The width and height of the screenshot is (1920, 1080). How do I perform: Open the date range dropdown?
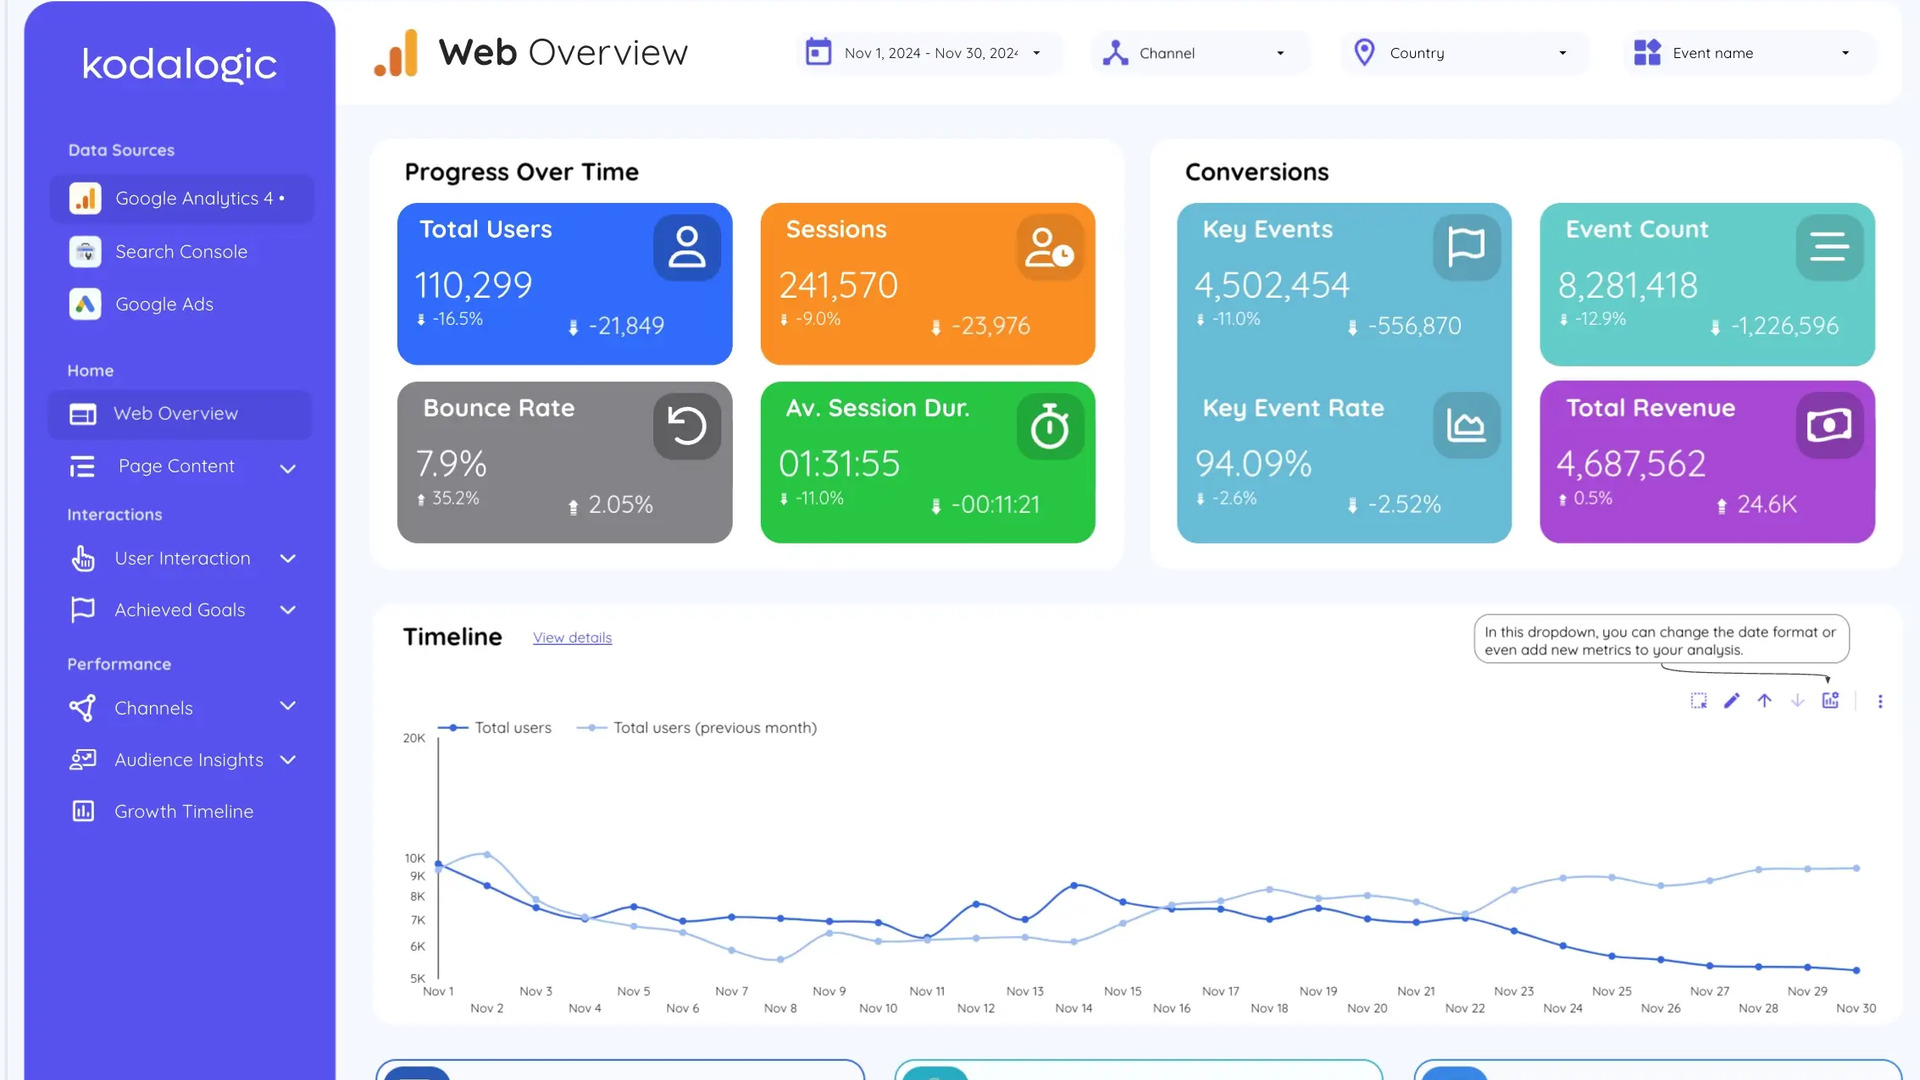(929, 53)
